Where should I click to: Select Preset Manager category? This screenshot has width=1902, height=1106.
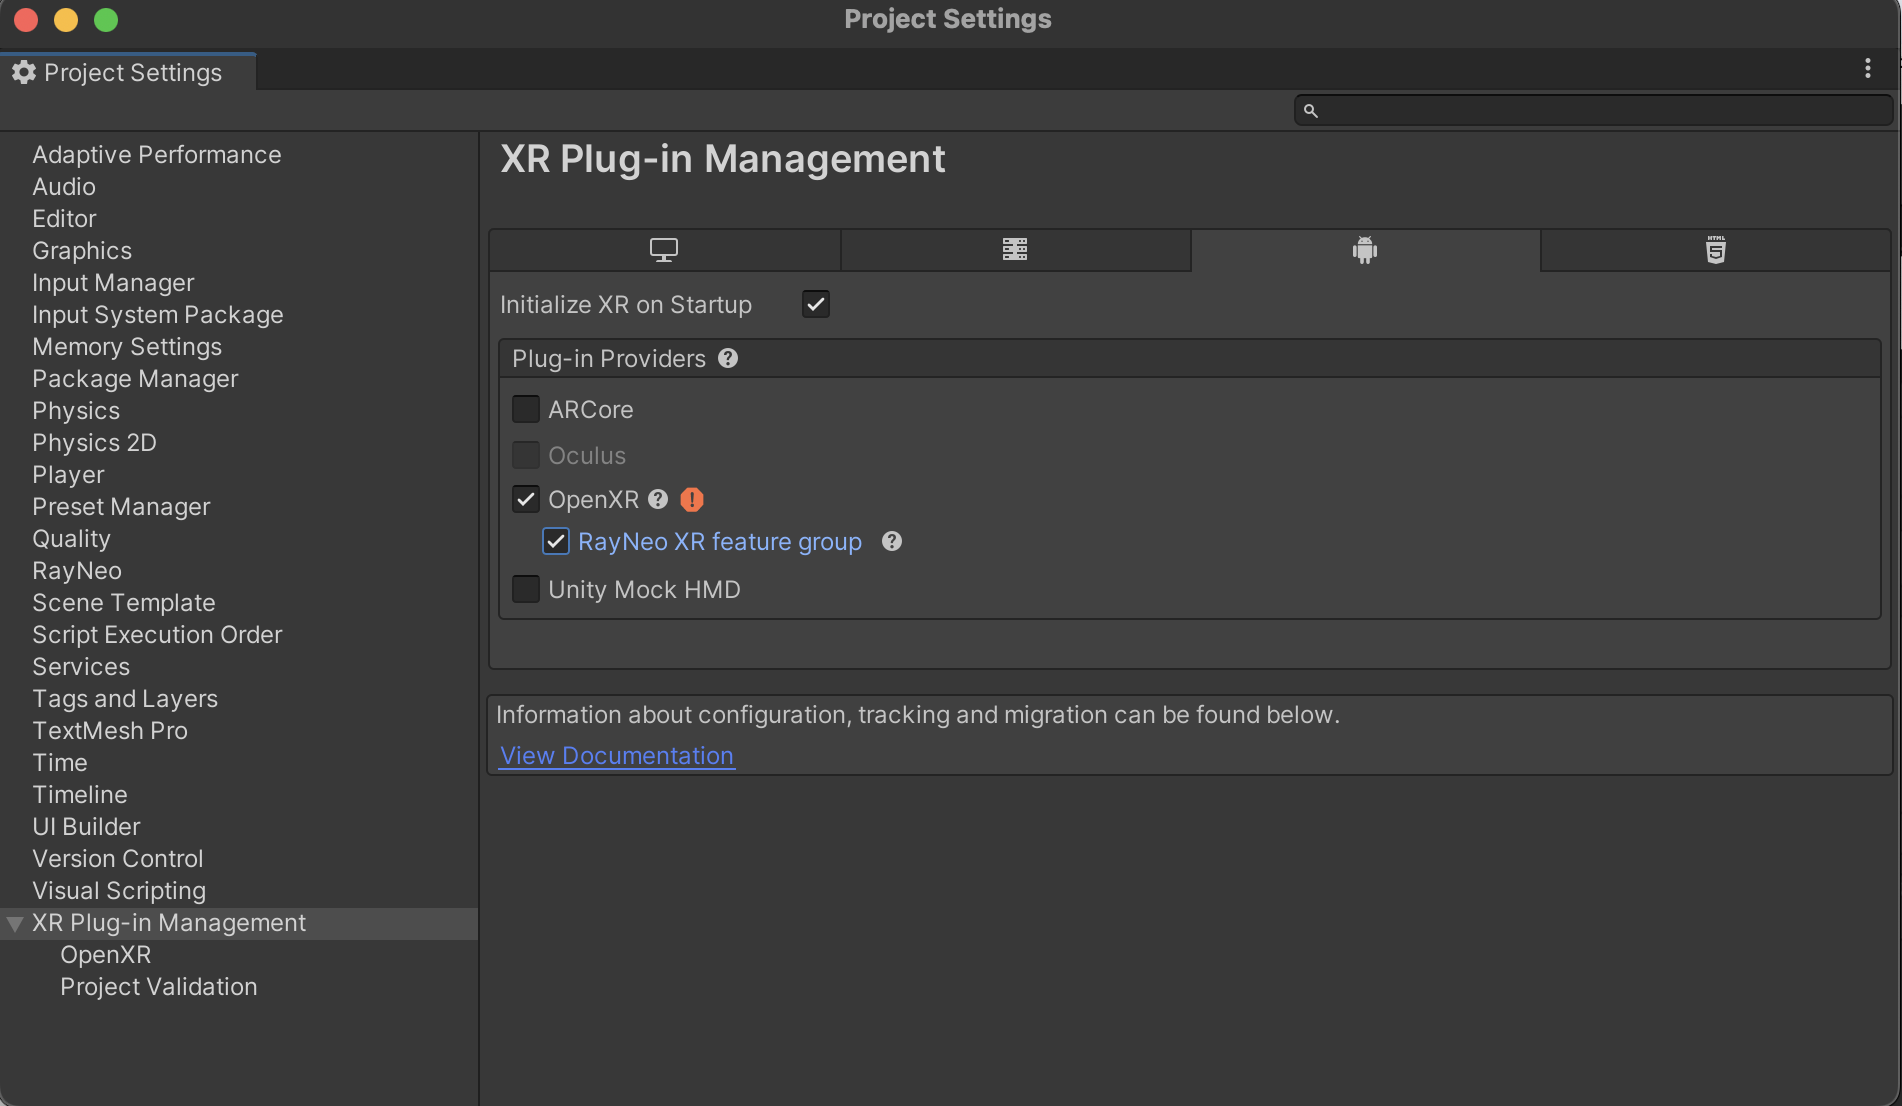click(121, 507)
